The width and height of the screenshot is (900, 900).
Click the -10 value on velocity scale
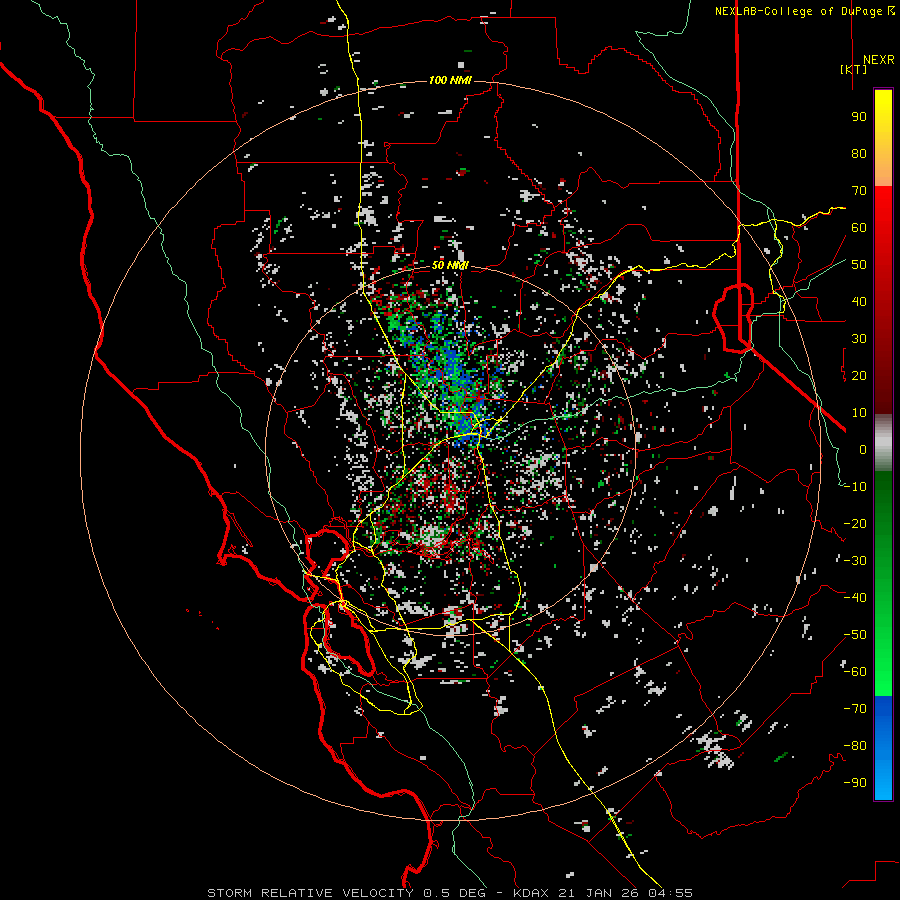[855, 487]
